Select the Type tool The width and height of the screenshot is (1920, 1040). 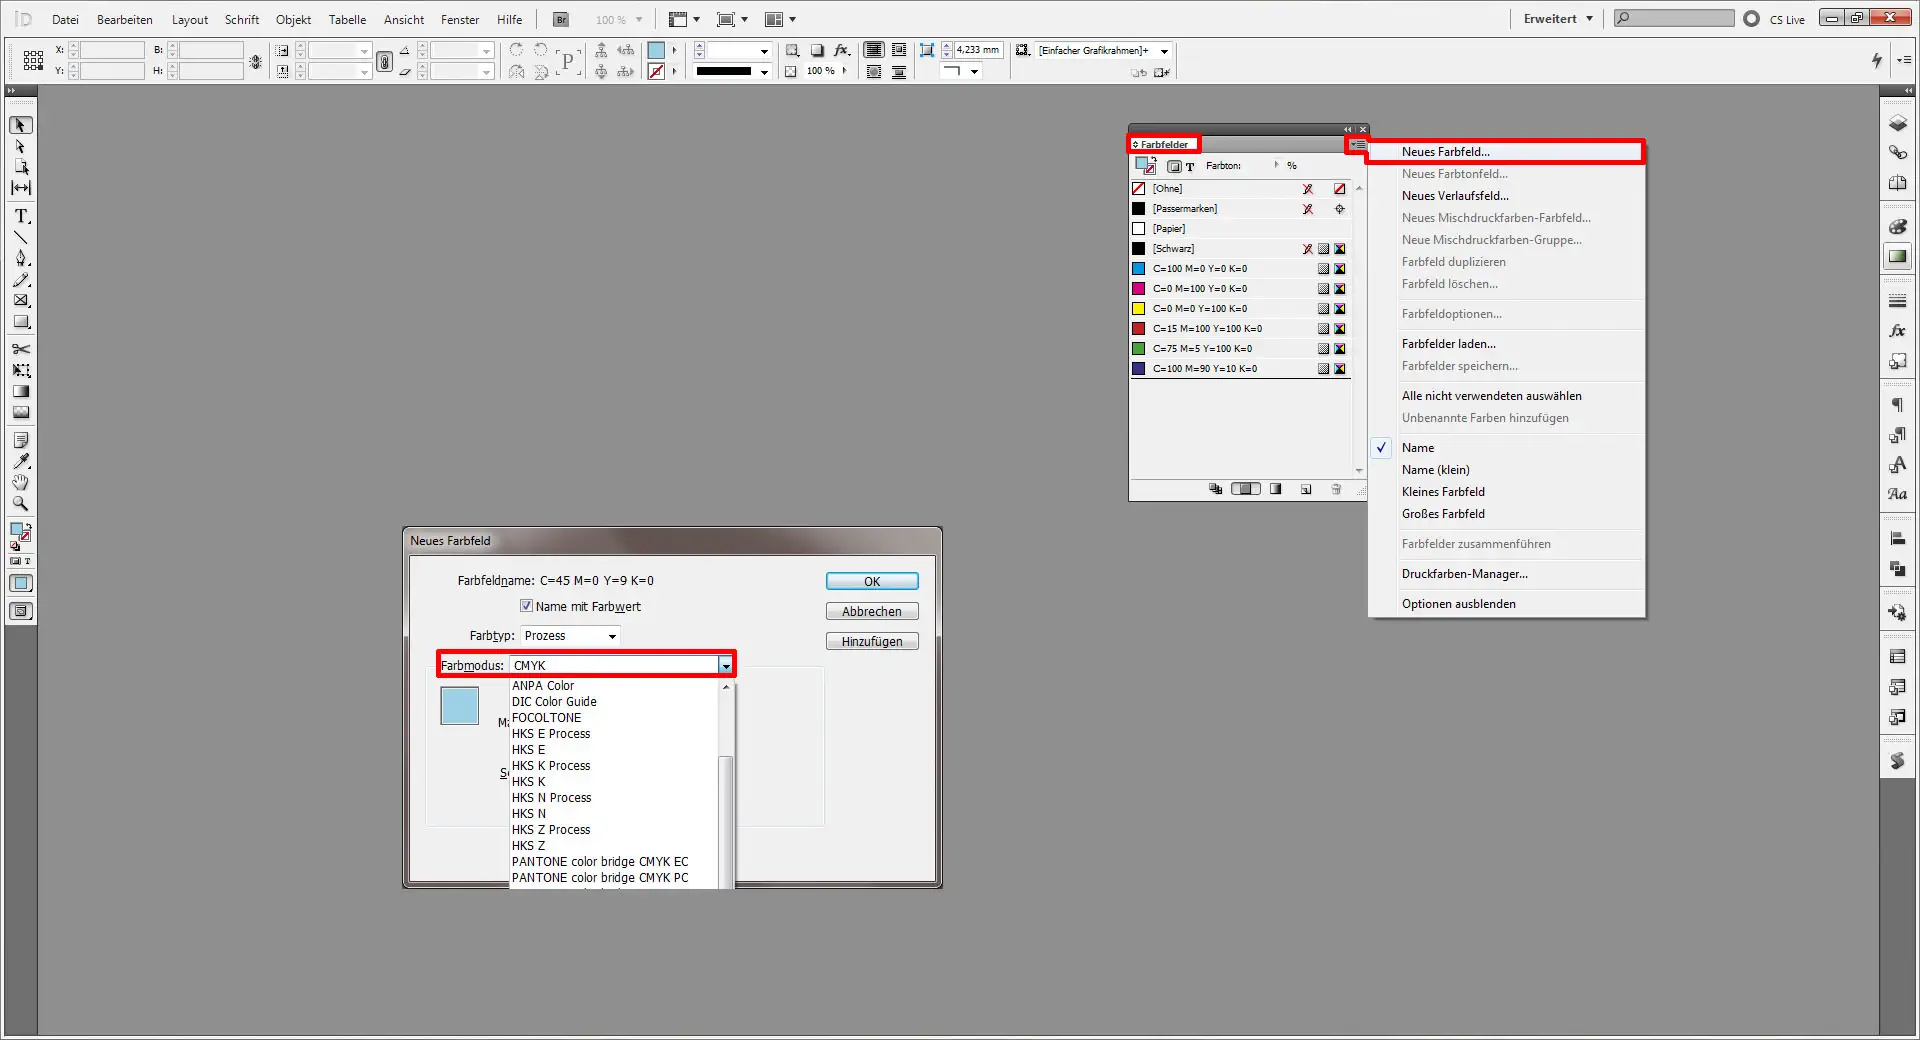pyautogui.click(x=19, y=216)
